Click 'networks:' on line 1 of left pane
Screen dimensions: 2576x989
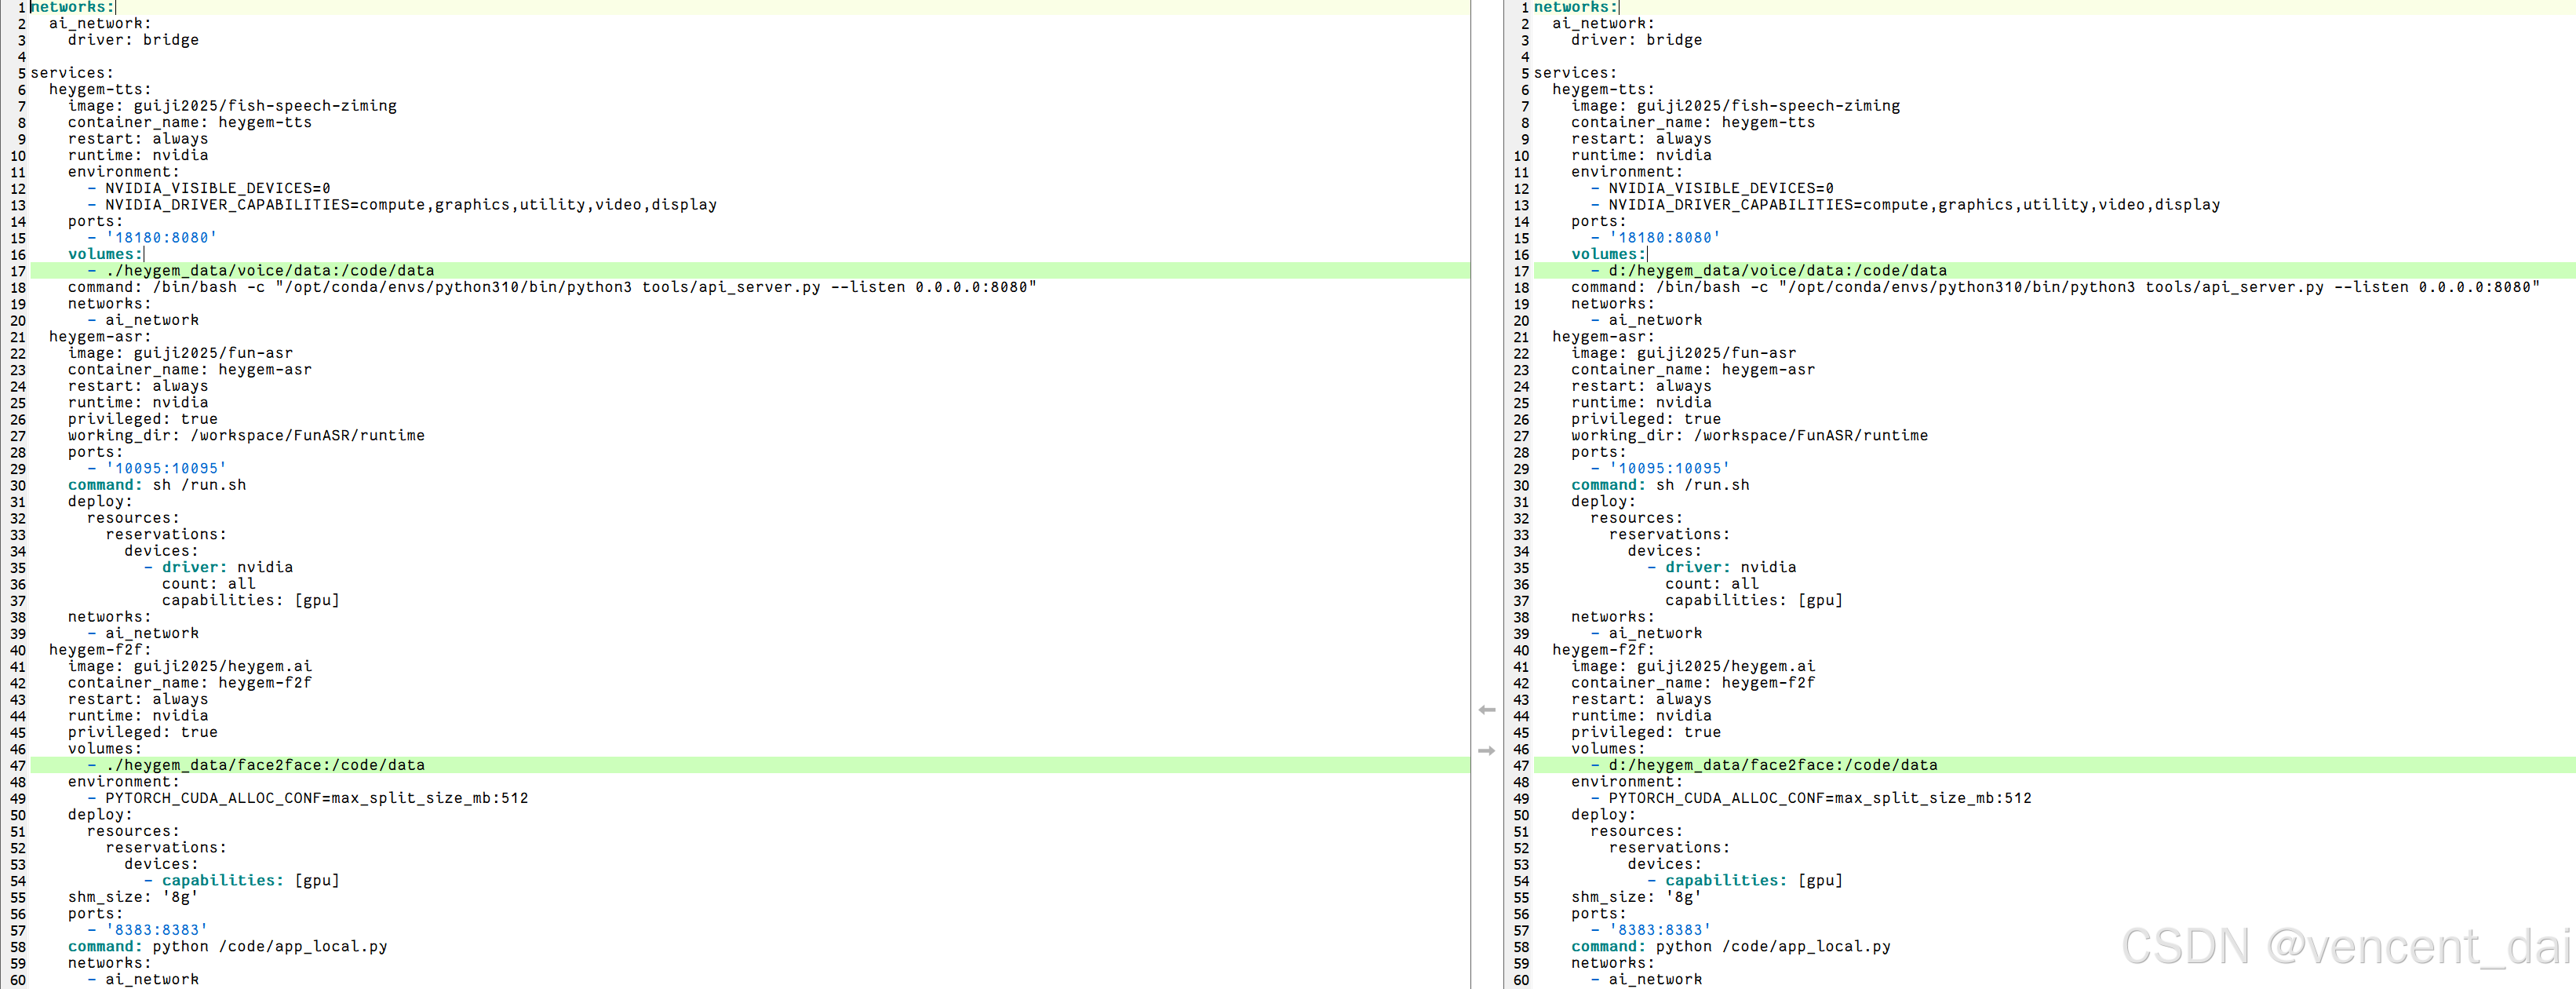[72, 7]
